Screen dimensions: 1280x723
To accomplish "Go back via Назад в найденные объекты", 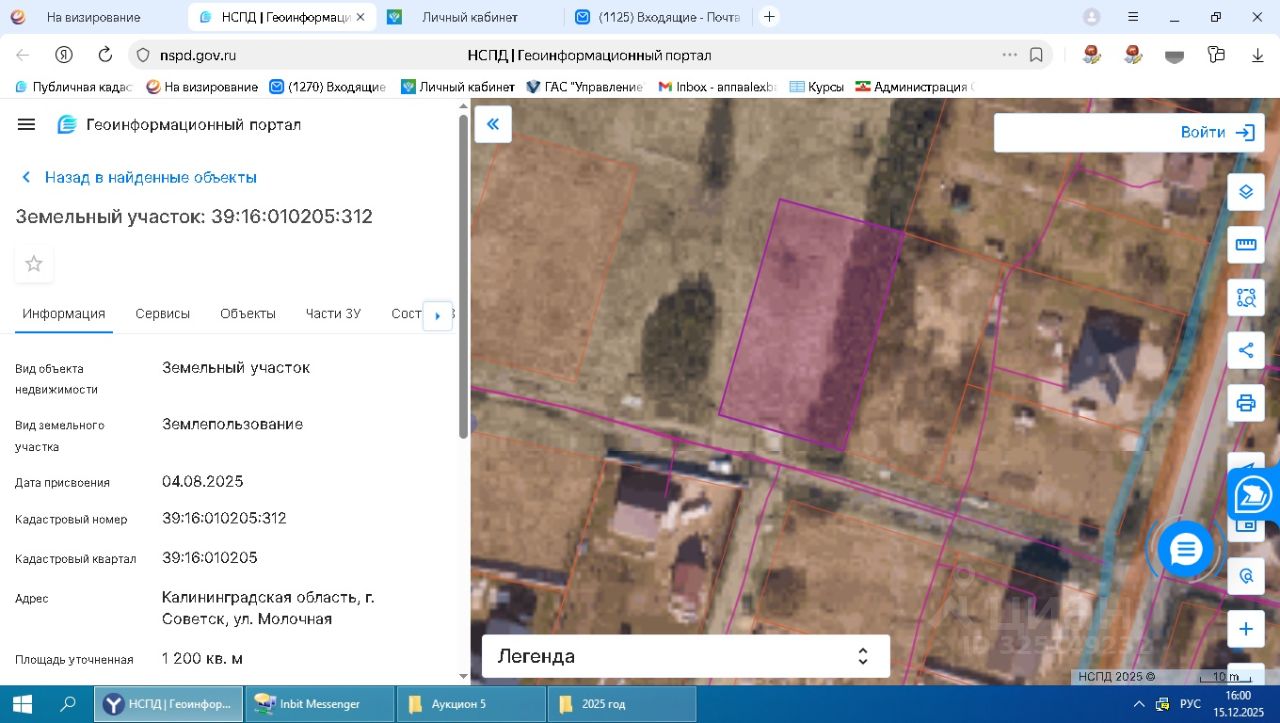I will coord(139,177).
